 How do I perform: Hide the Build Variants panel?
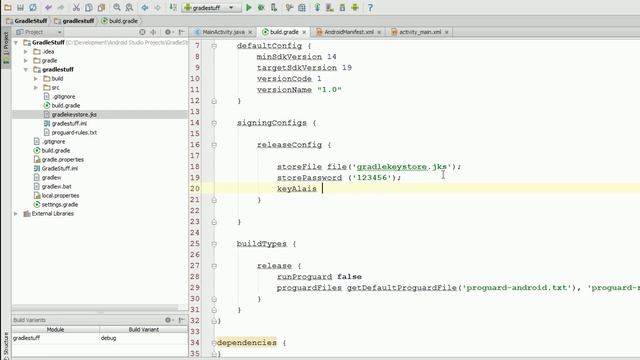click(x=182, y=320)
